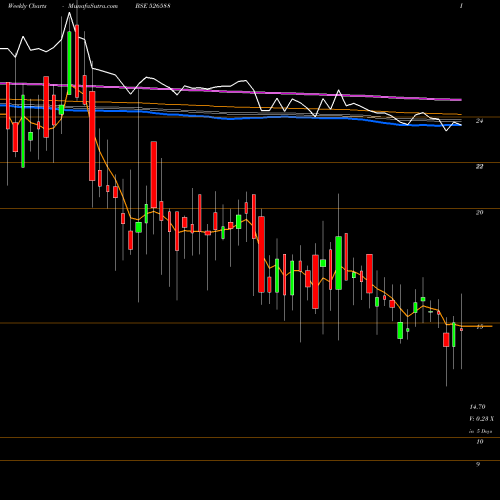Click the 9 price axis label
The image size is (500, 500).
pos(478,464)
